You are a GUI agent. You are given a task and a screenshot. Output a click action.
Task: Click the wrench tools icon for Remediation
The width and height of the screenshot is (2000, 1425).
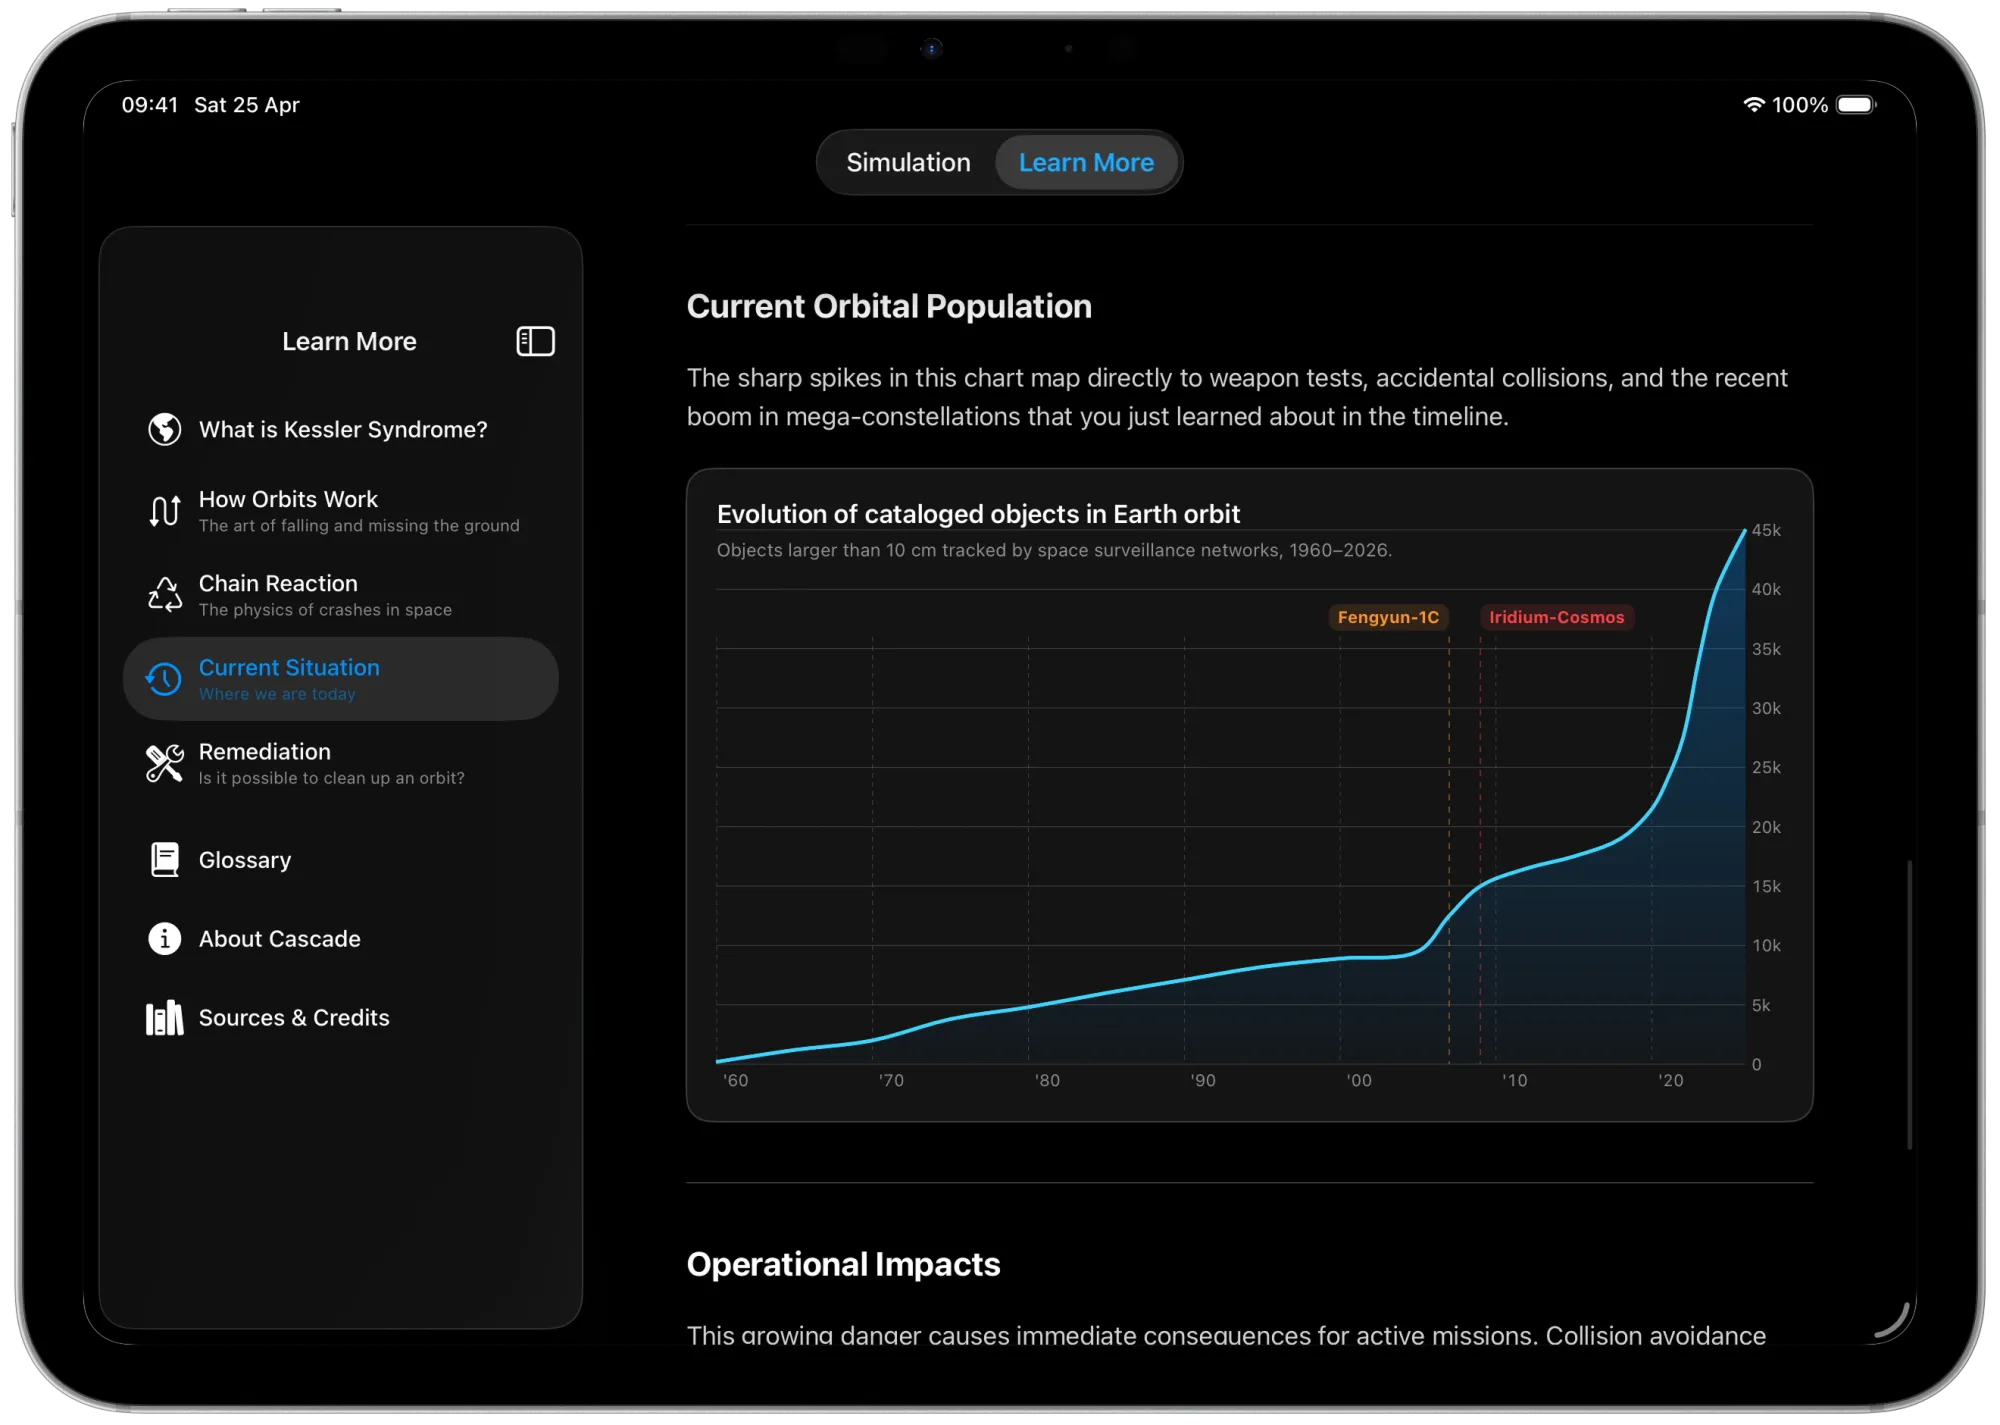click(x=165, y=763)
